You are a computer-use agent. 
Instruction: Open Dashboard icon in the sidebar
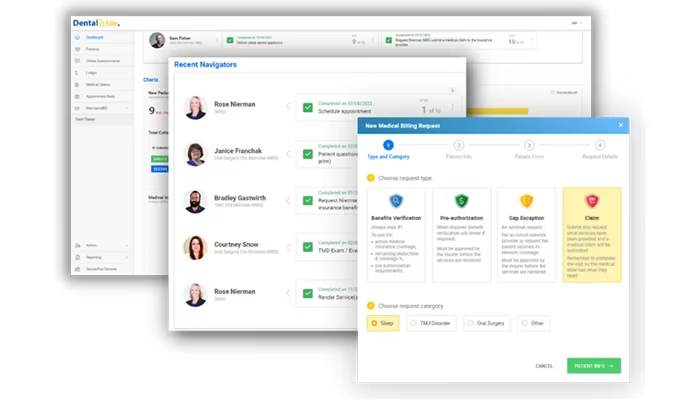(78, 38)
